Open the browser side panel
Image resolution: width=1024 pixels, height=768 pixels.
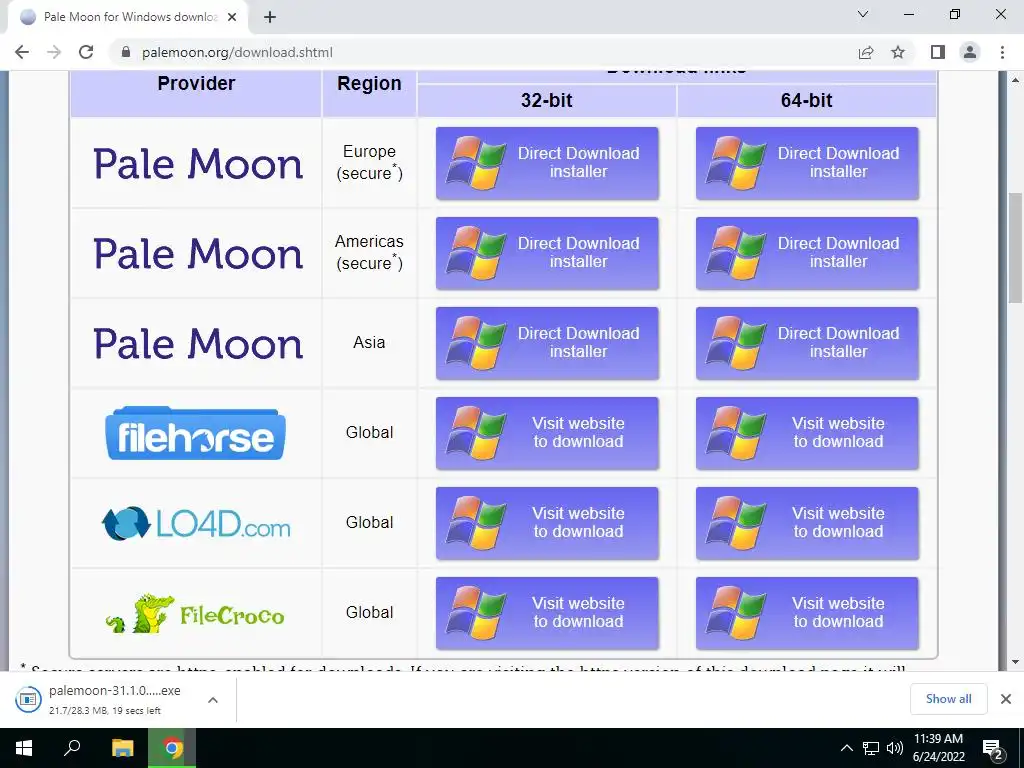(x=938, y=52)
